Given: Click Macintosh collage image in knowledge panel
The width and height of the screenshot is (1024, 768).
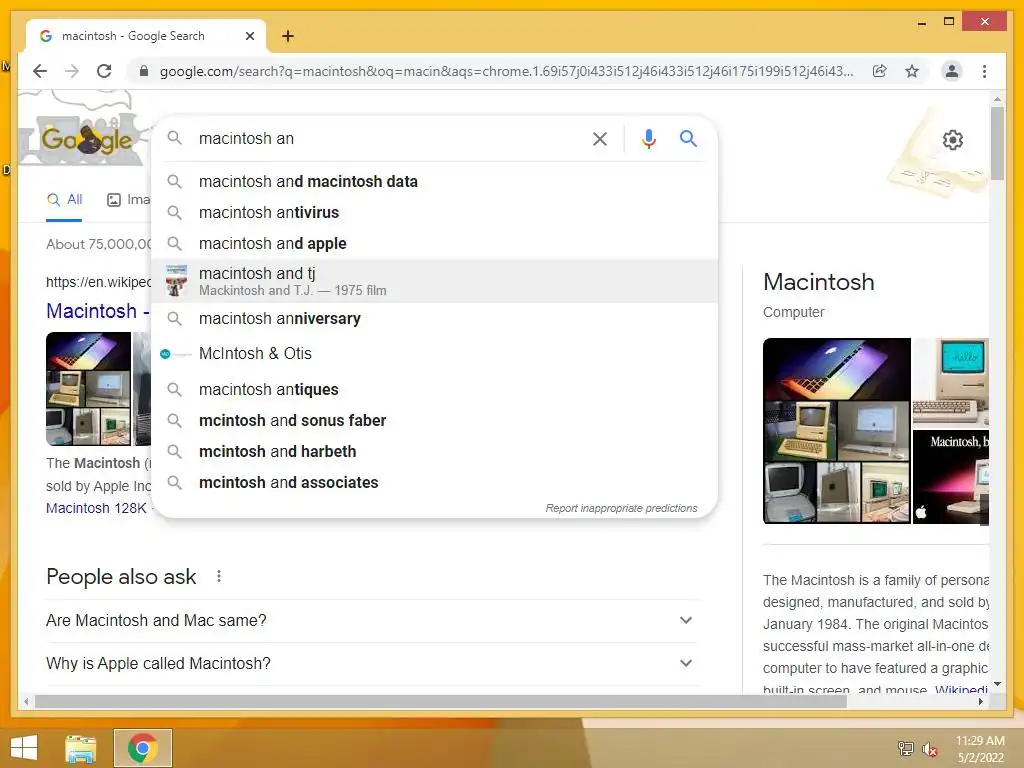Looking at the screenshot, I should click(837, 431).
